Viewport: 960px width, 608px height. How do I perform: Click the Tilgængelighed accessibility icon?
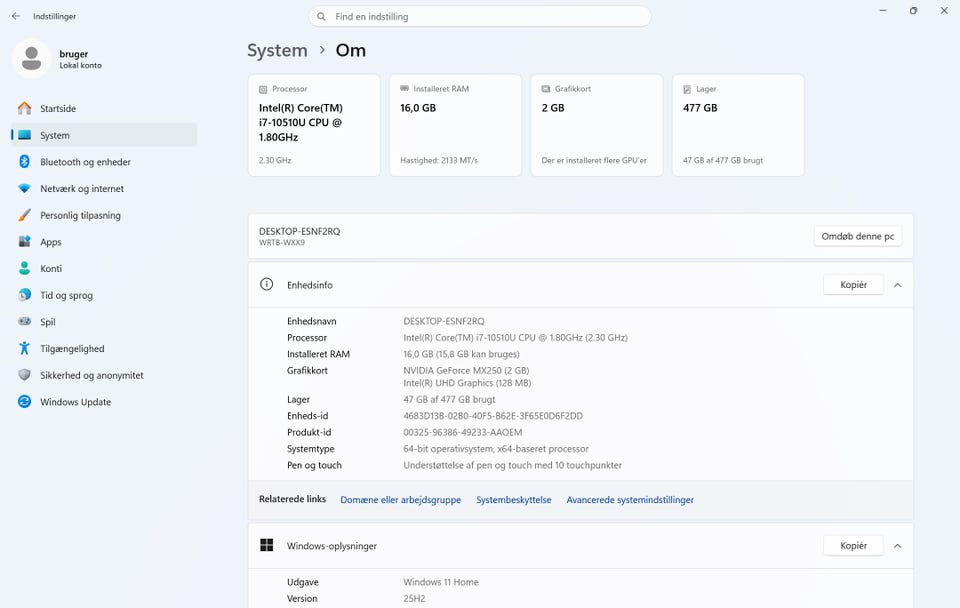pyautogui.click(x=24, y=348)
